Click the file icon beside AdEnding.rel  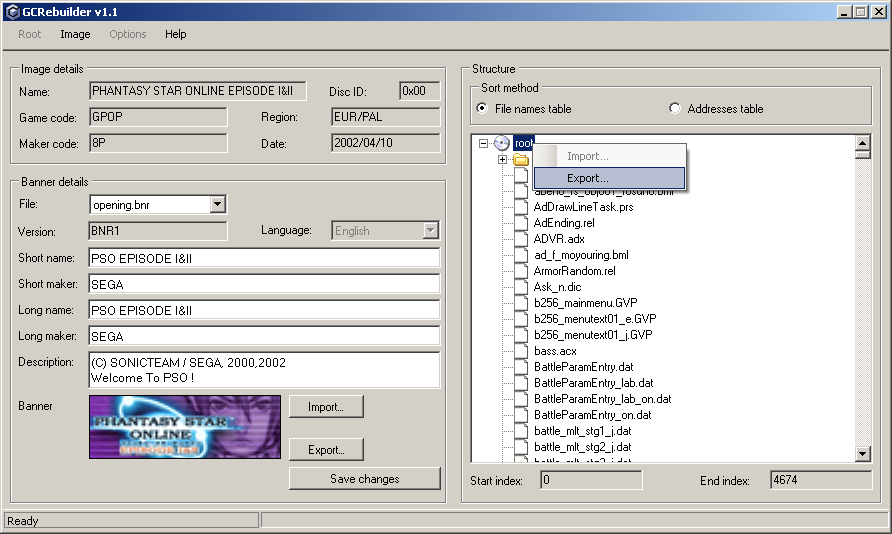(521, 223)
